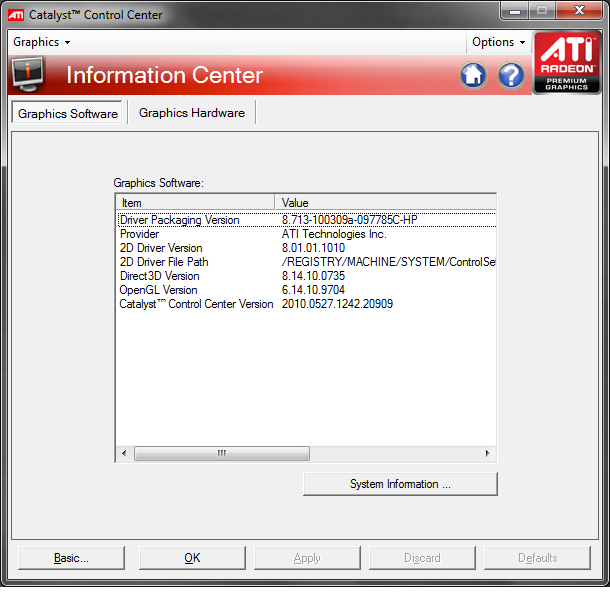Click the value 2010.0527.1242.20909
Image resolution: width=610 pixels, height=596 pixels.
[x=337, y=304]
